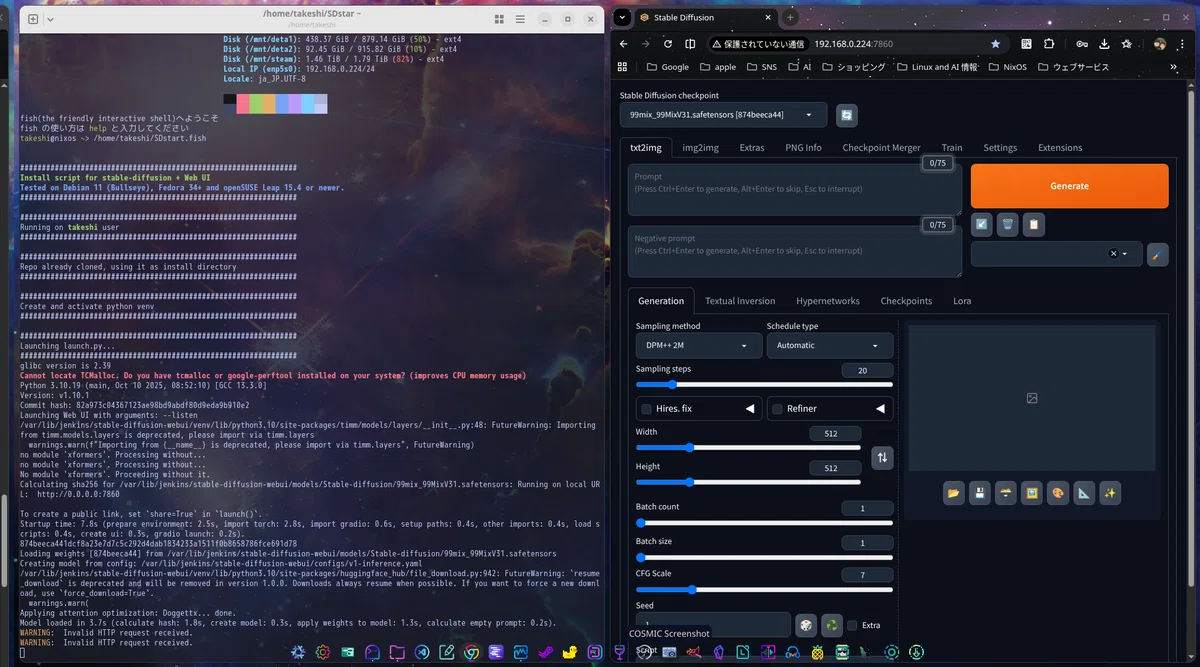
Task: Open the Stable Diffusion checkpoint dropdown
Action: click(x=723, y=115)
